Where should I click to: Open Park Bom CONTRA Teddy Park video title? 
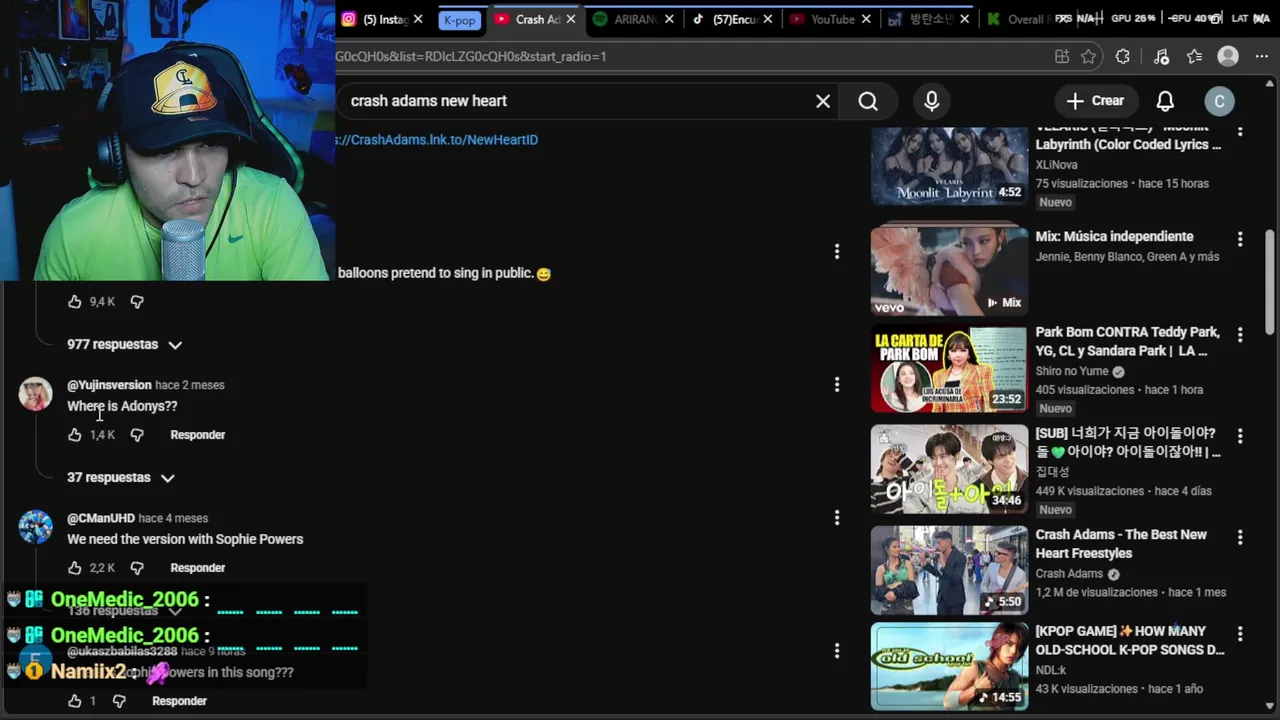[x=1128, y=341]
